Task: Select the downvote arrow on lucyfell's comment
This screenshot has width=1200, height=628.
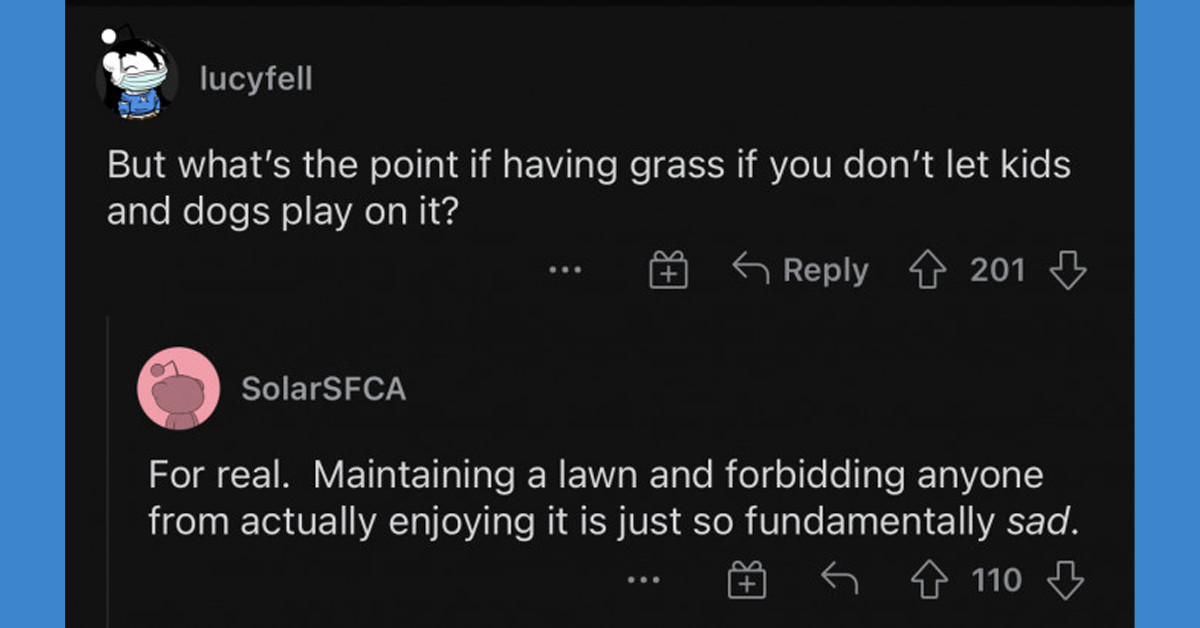Action: click(1068, 269)
